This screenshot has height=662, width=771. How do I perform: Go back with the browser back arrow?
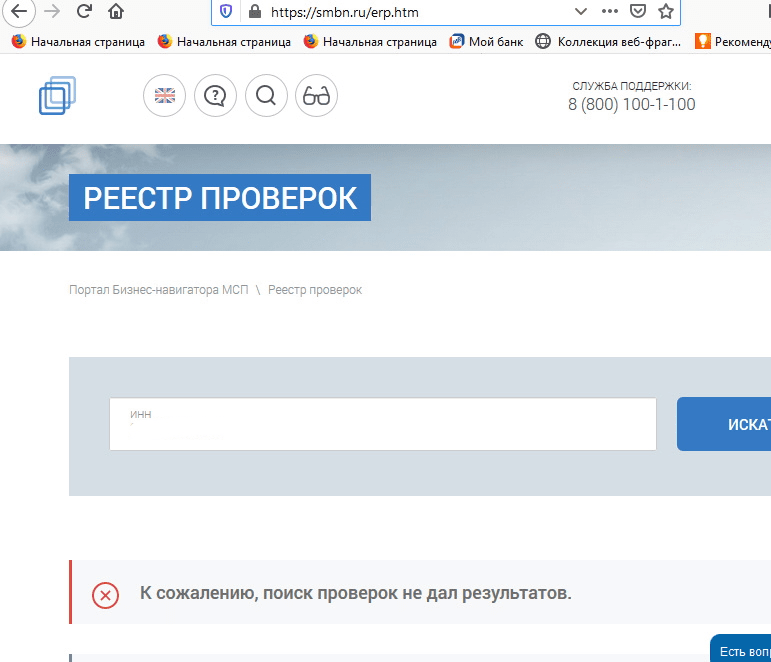[19, 11]
